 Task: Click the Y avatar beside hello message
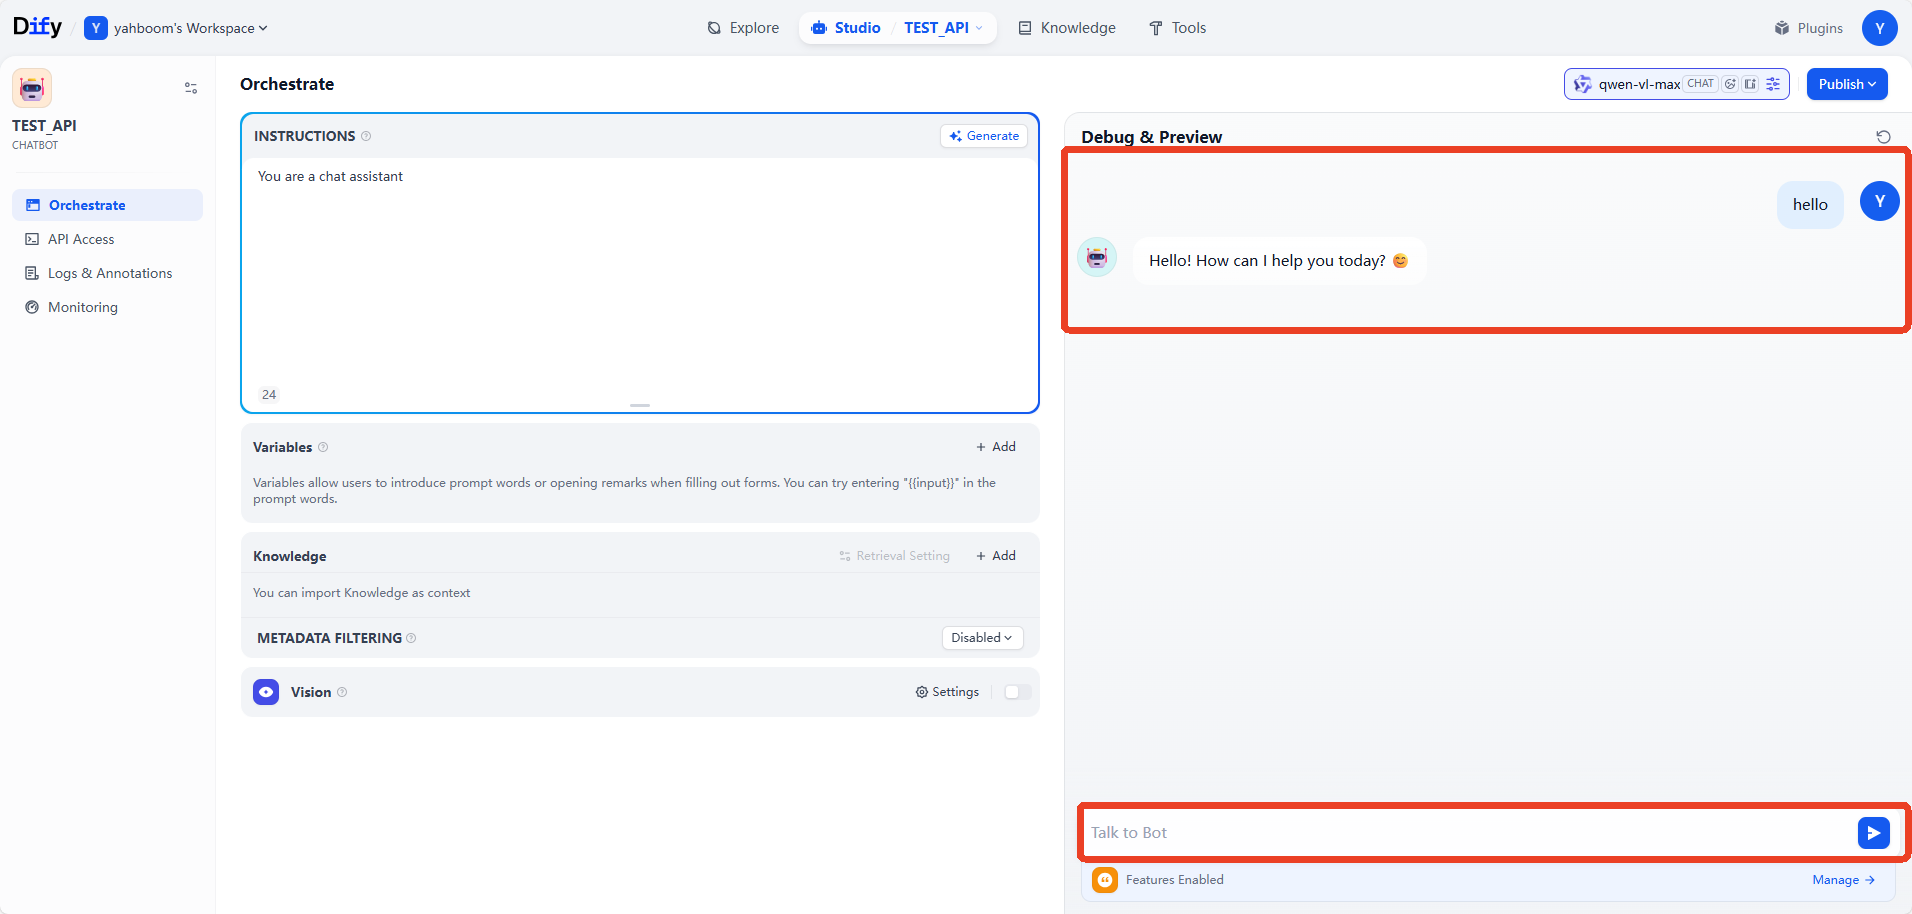[1879, 202]
